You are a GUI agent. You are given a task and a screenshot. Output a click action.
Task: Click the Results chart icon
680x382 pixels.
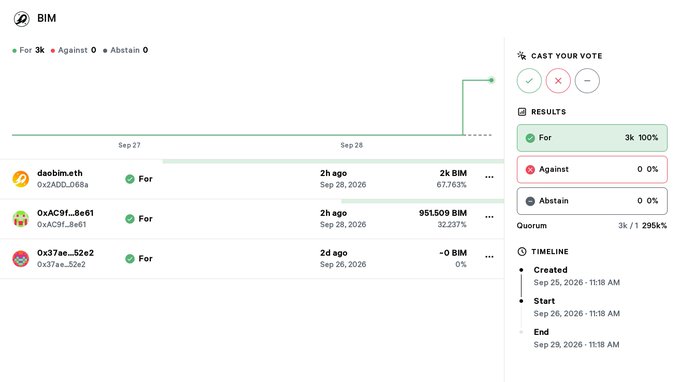(522, 112)
